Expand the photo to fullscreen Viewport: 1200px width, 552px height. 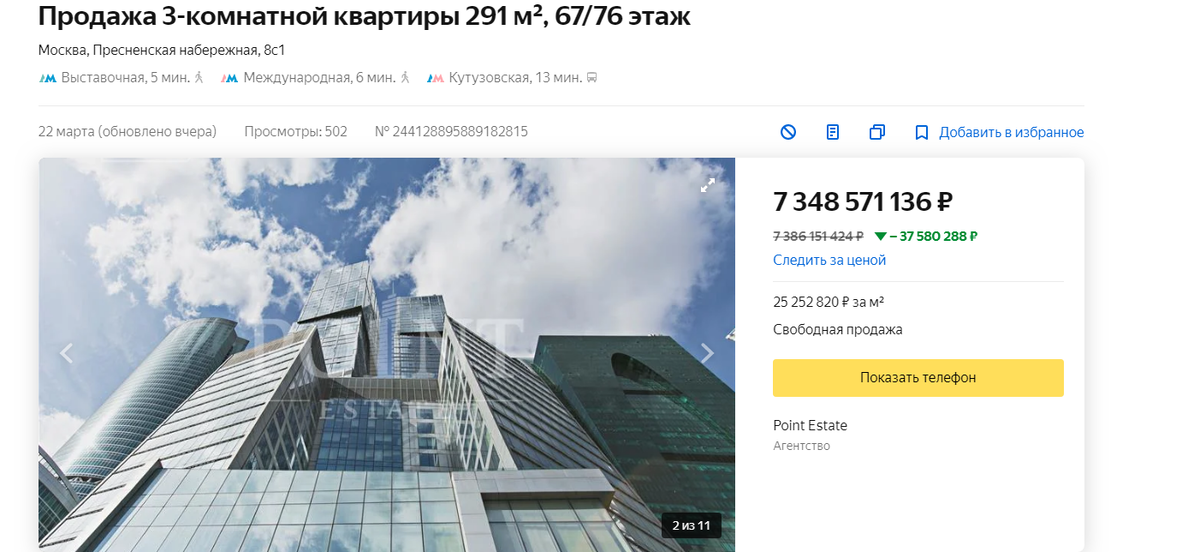(708, 185)
